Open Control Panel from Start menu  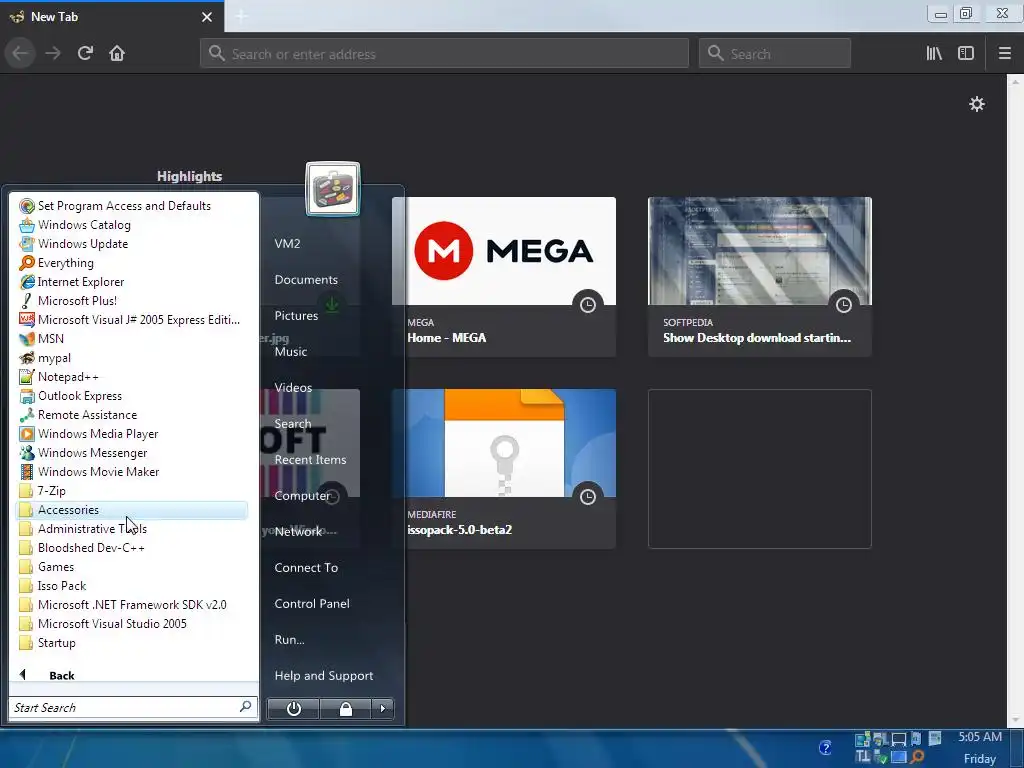click(312, 603)
